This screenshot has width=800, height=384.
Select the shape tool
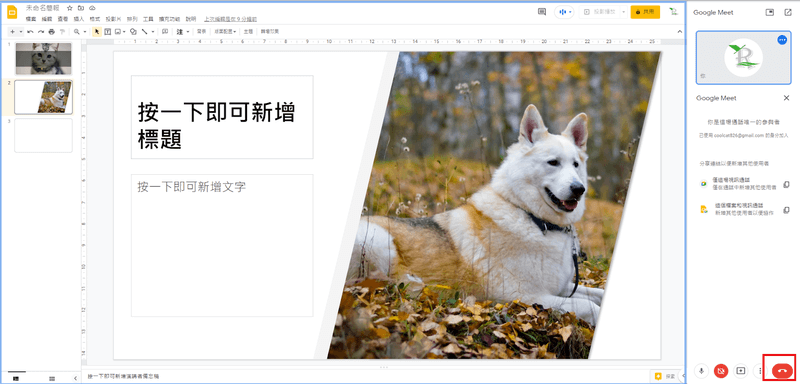[134, 32]
